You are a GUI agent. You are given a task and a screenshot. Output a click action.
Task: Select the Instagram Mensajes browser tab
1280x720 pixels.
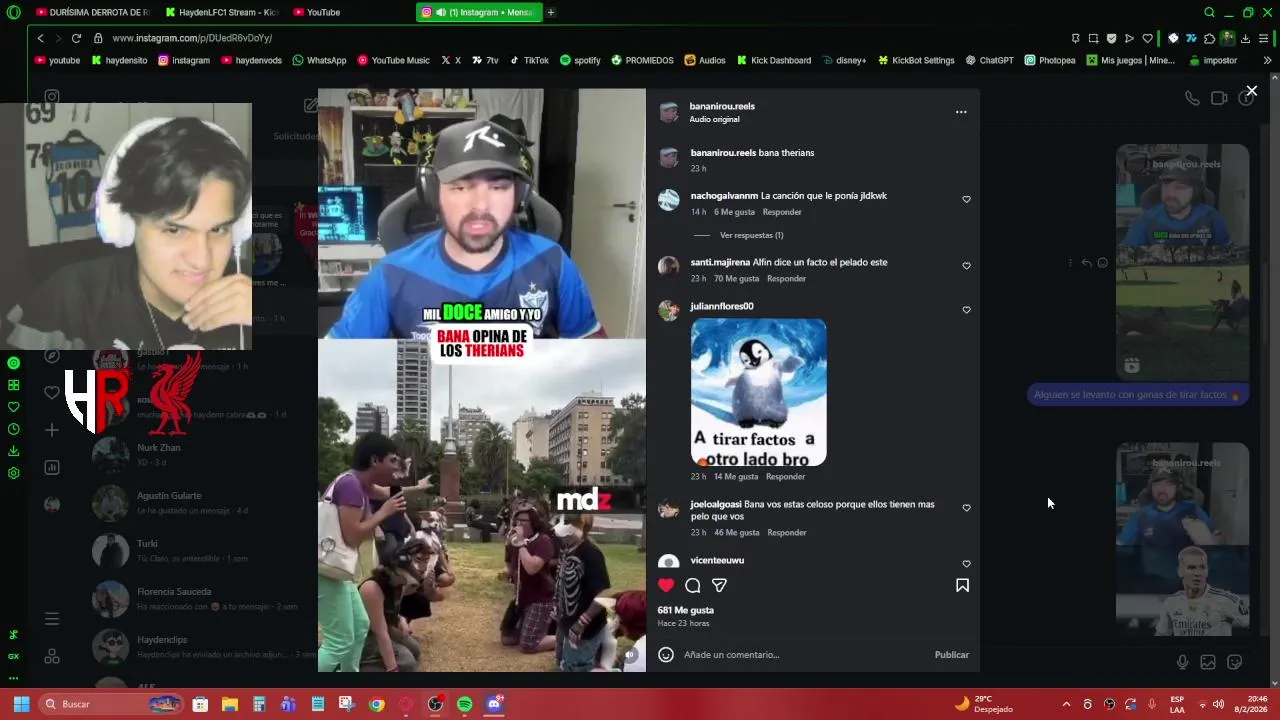478,12
